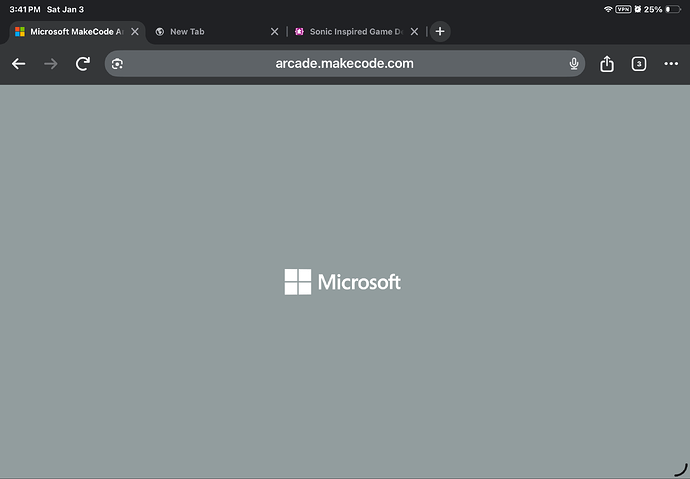690x479 pixels.
Task: Show the tab switcher with 3 tabs
Action: pyautogui.click(x=639, y=64)
